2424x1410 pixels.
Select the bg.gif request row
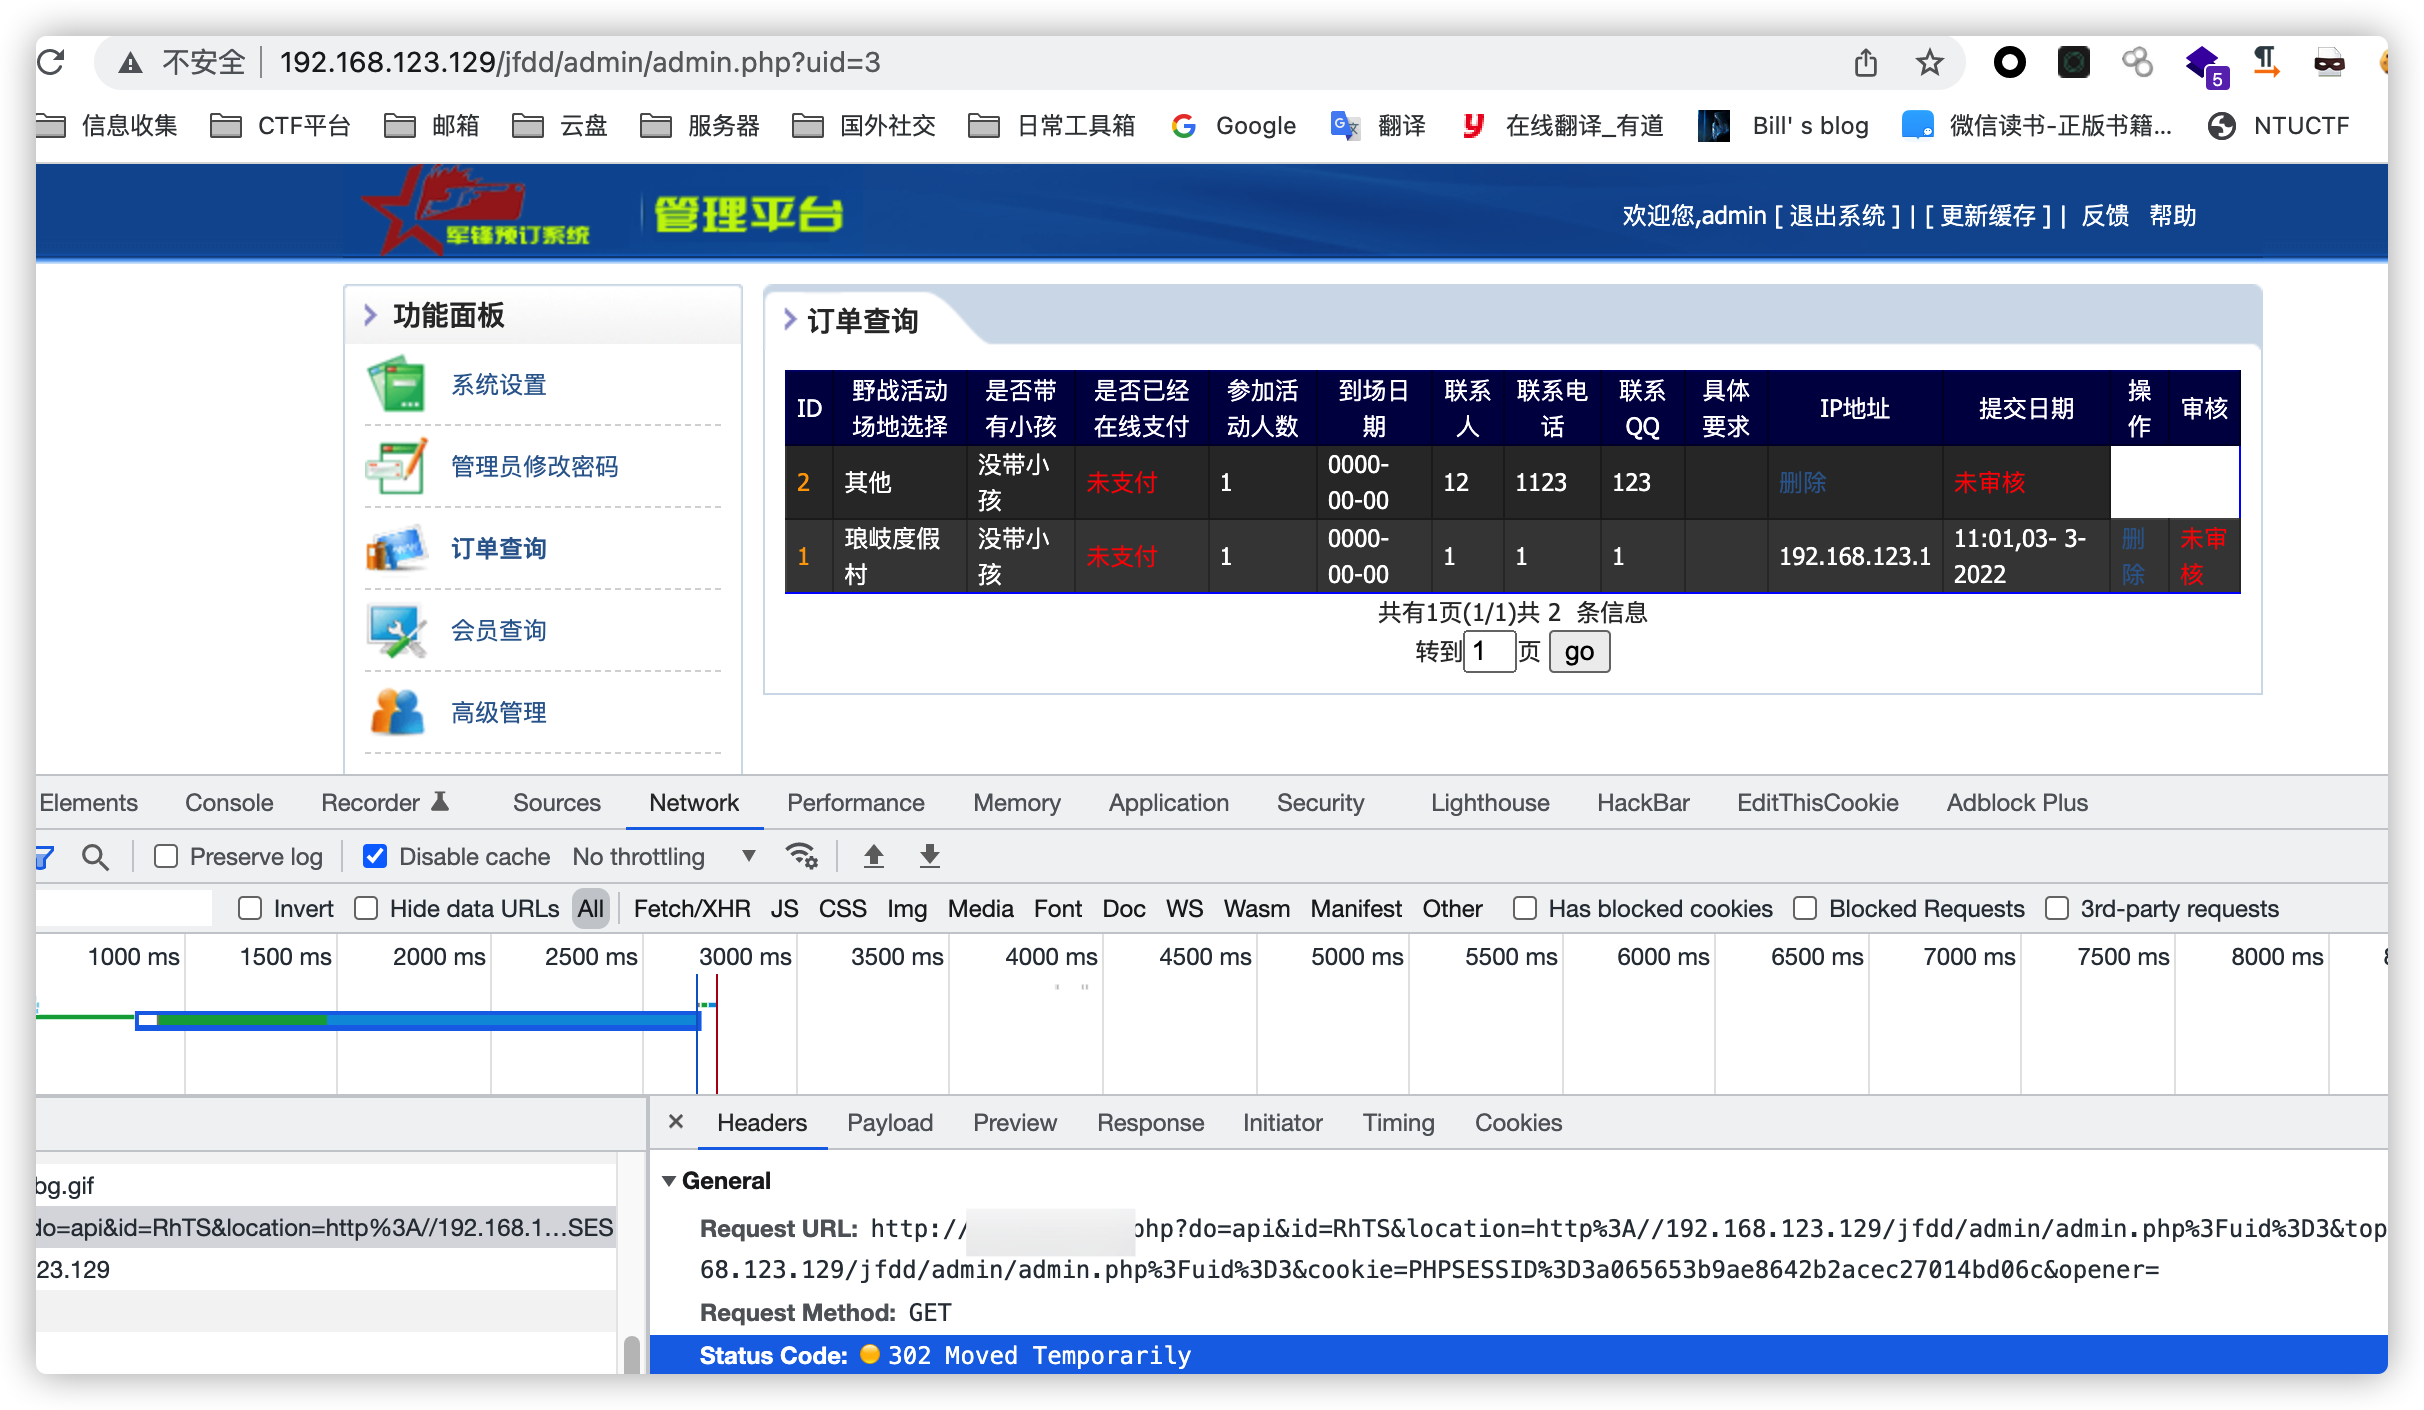pyautogui.click(x=325, y=1185)
